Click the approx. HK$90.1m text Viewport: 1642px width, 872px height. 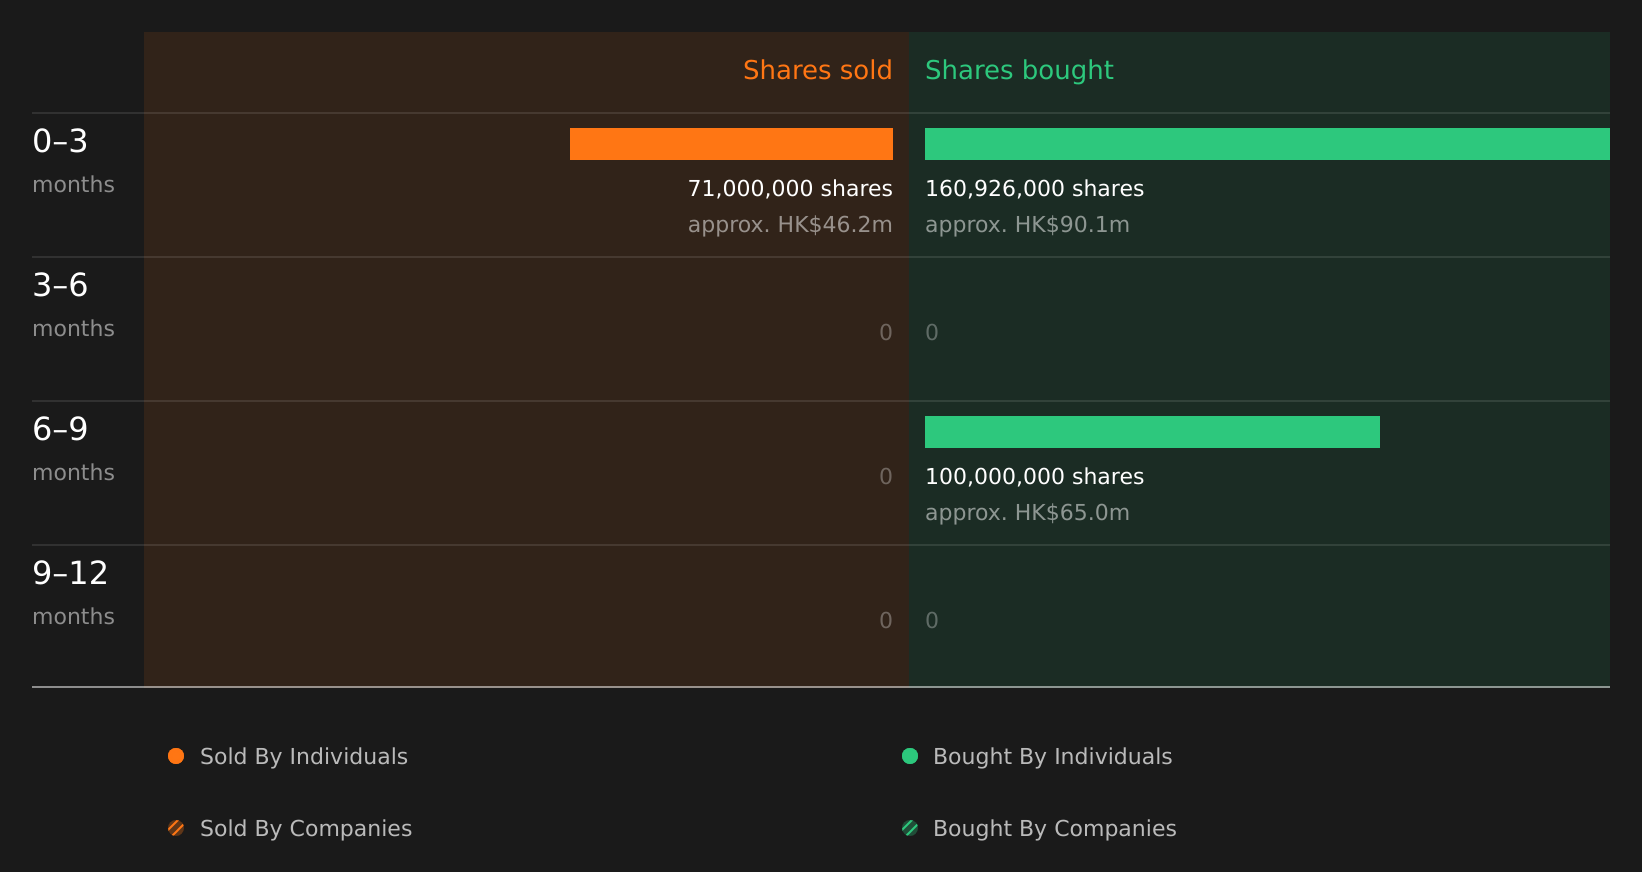click(x=1027, y=225)
